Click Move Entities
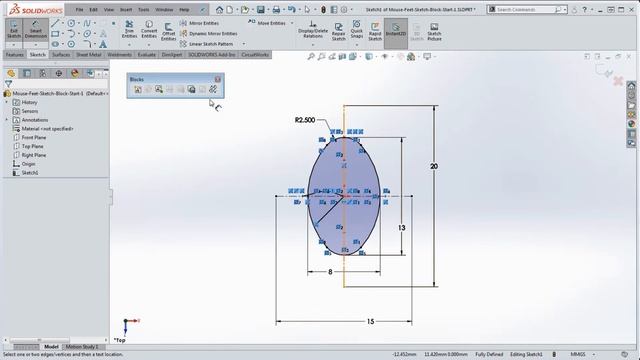This screenshot has height=360, width=640. pyautogui.click(x=267, y=23)
